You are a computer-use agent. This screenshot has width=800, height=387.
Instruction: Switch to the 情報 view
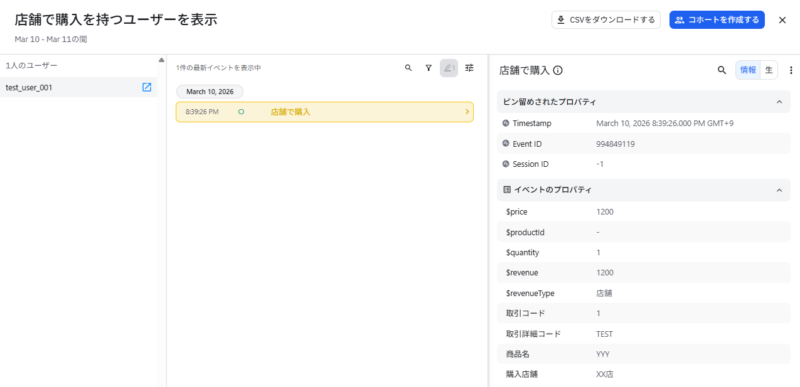click(748, 70)
